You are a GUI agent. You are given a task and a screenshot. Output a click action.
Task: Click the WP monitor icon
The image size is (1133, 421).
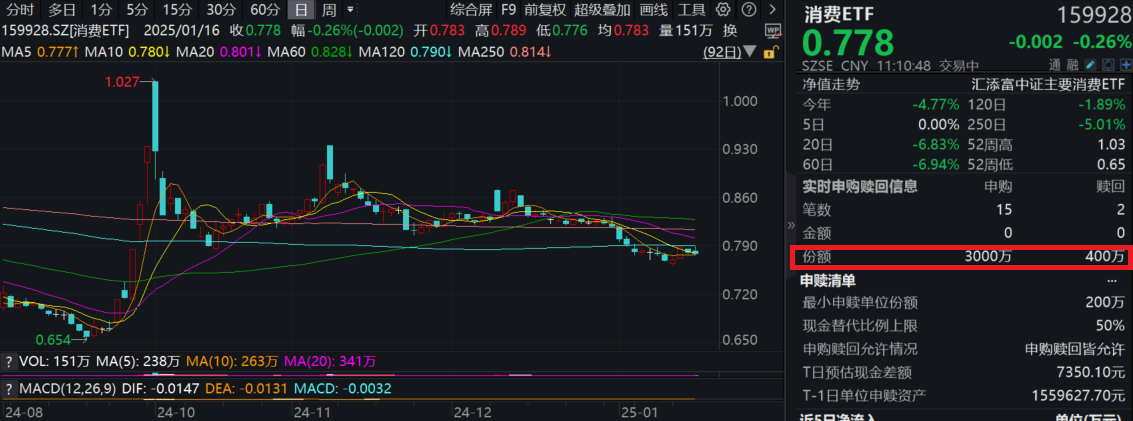(772, 31)
